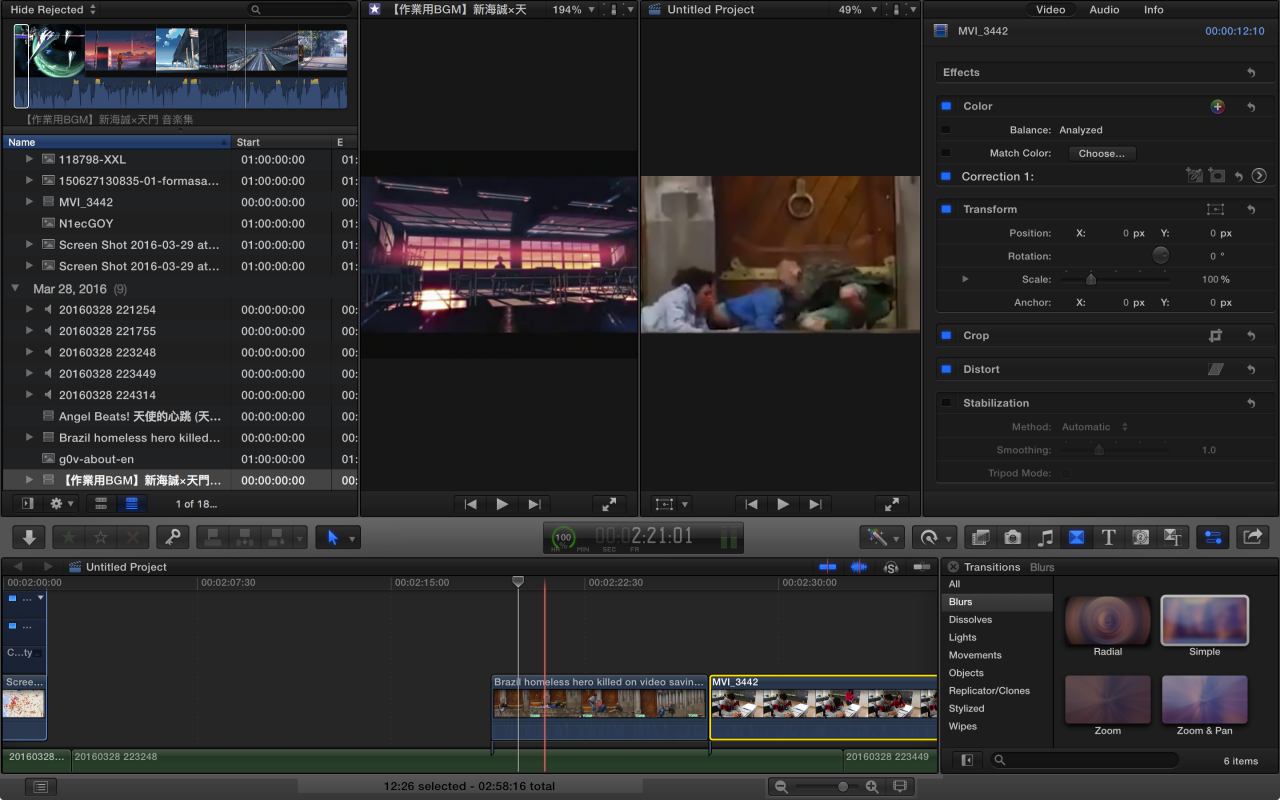Viewport: 1280px width, 800px height.
Task: Click the Share export button
Action: point(1252,537)
